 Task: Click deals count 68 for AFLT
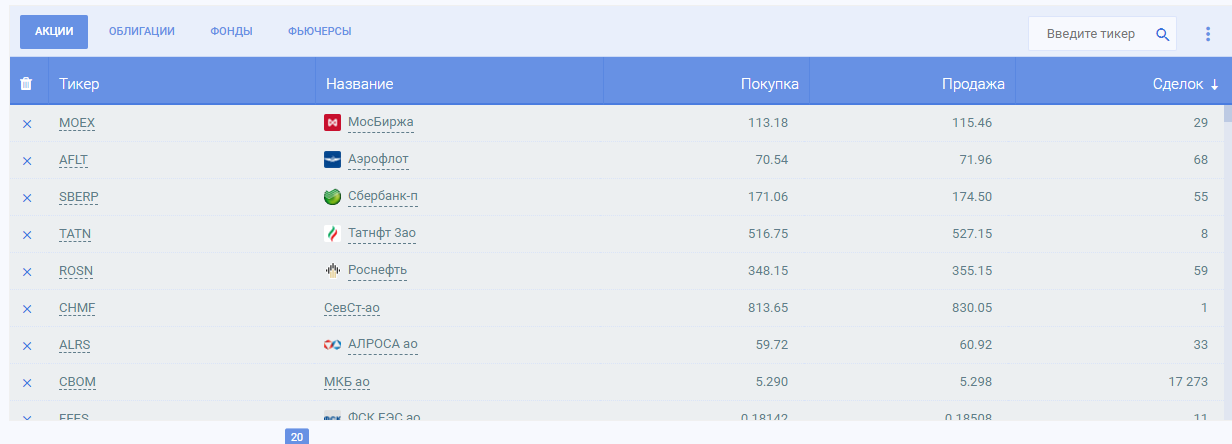1201,160
